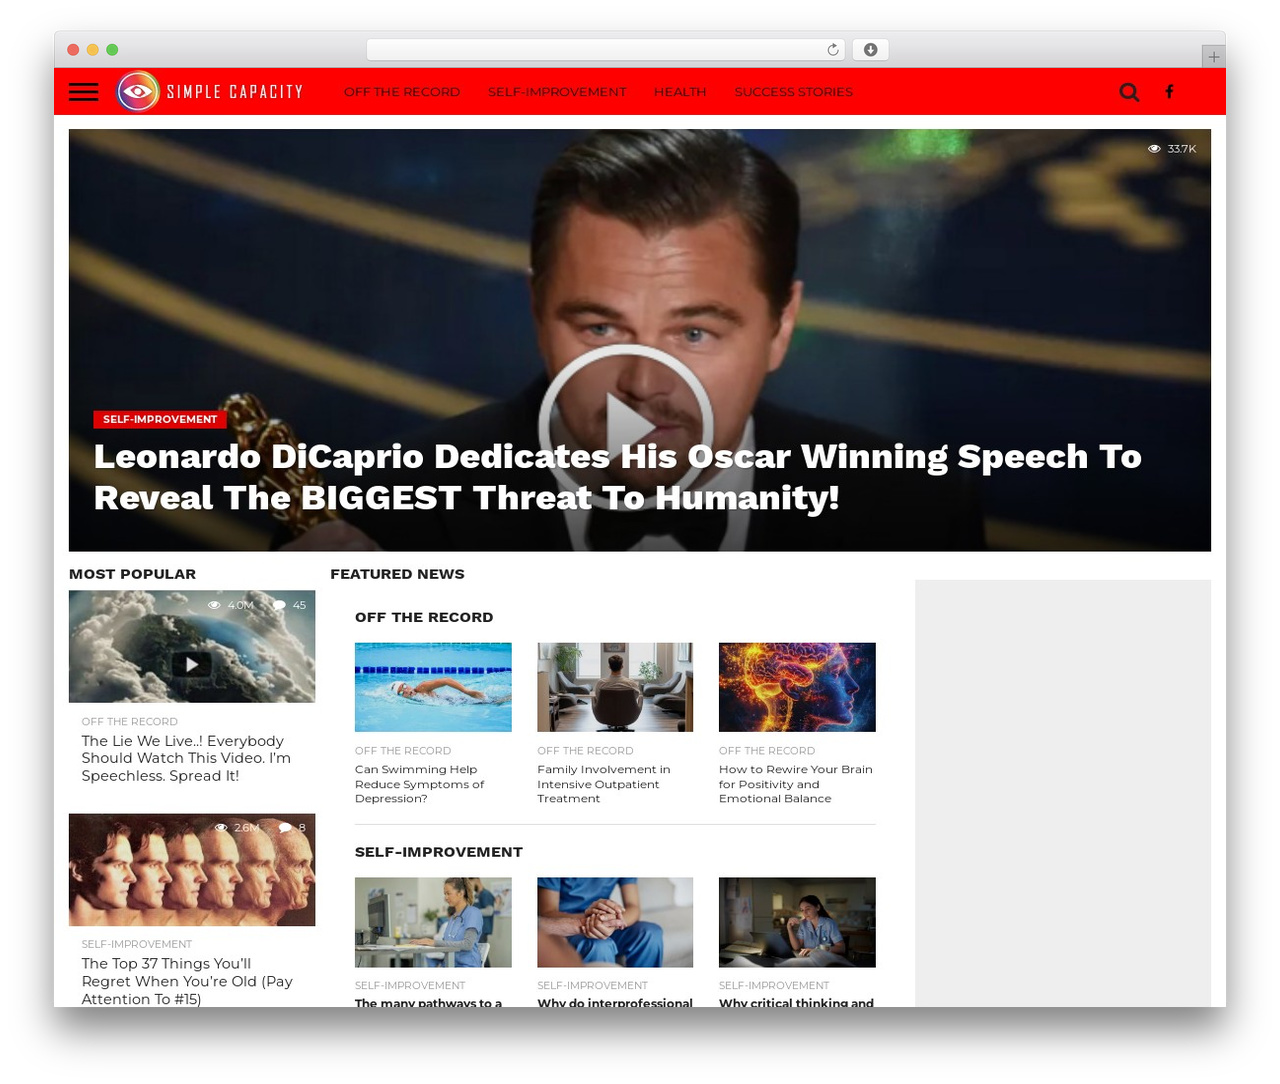Open Health nav menu
The width and height of the screenshot is (1280, 1084).
tap(680, 92)
